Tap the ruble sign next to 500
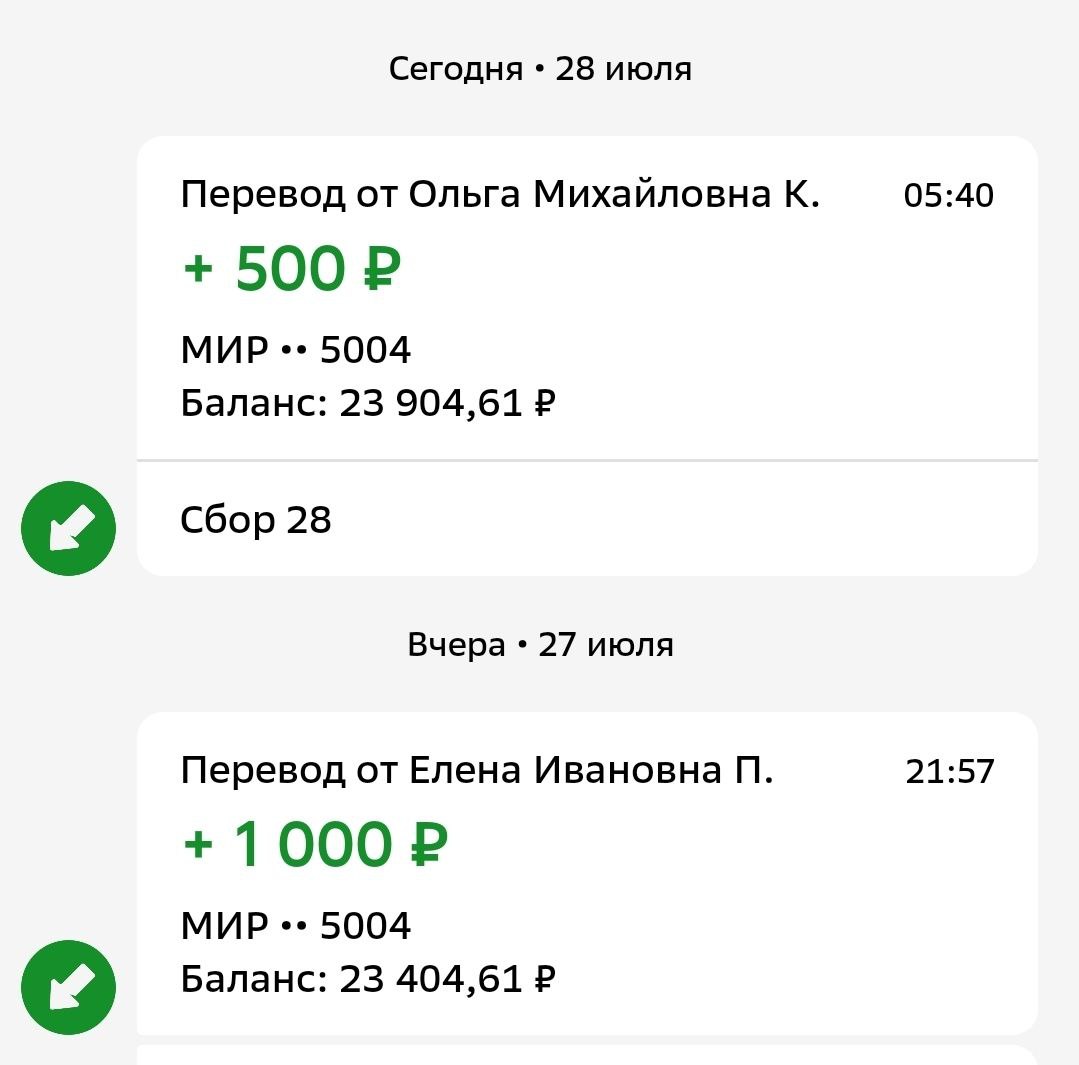This screenshot has width=1079, height=1065. (382, 269)
